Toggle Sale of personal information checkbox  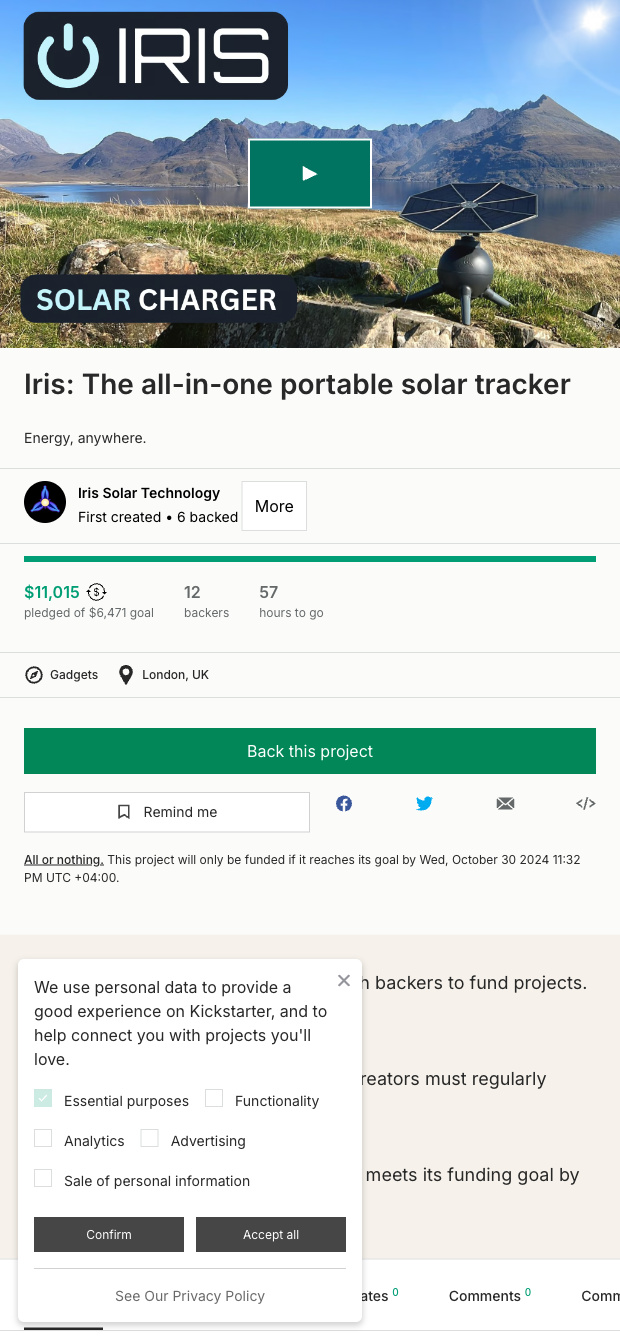click(43, 1179)
